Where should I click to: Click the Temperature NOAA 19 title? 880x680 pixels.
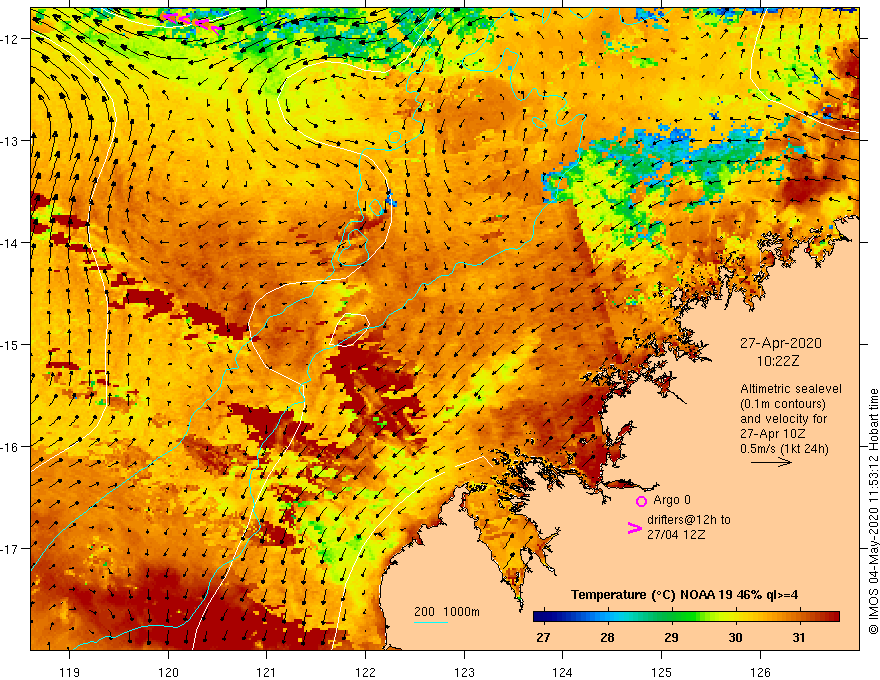[x=684, y=595]
